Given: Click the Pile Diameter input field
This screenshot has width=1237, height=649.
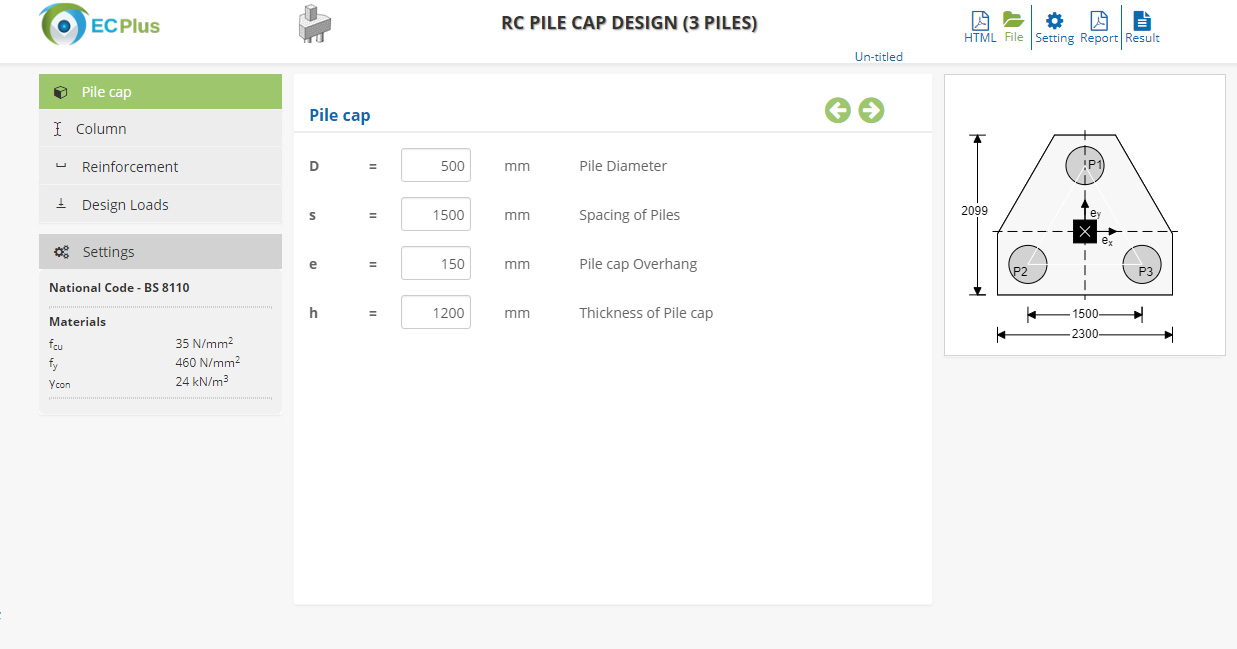Looking at the screenshot, I should pos(436,166).
